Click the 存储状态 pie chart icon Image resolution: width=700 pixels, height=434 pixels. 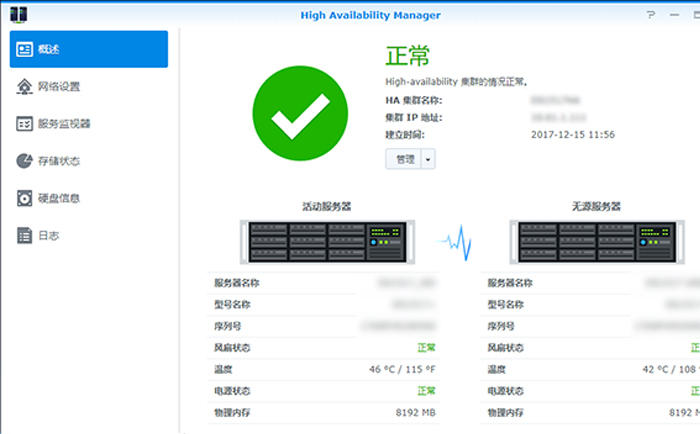coord(24,161)
